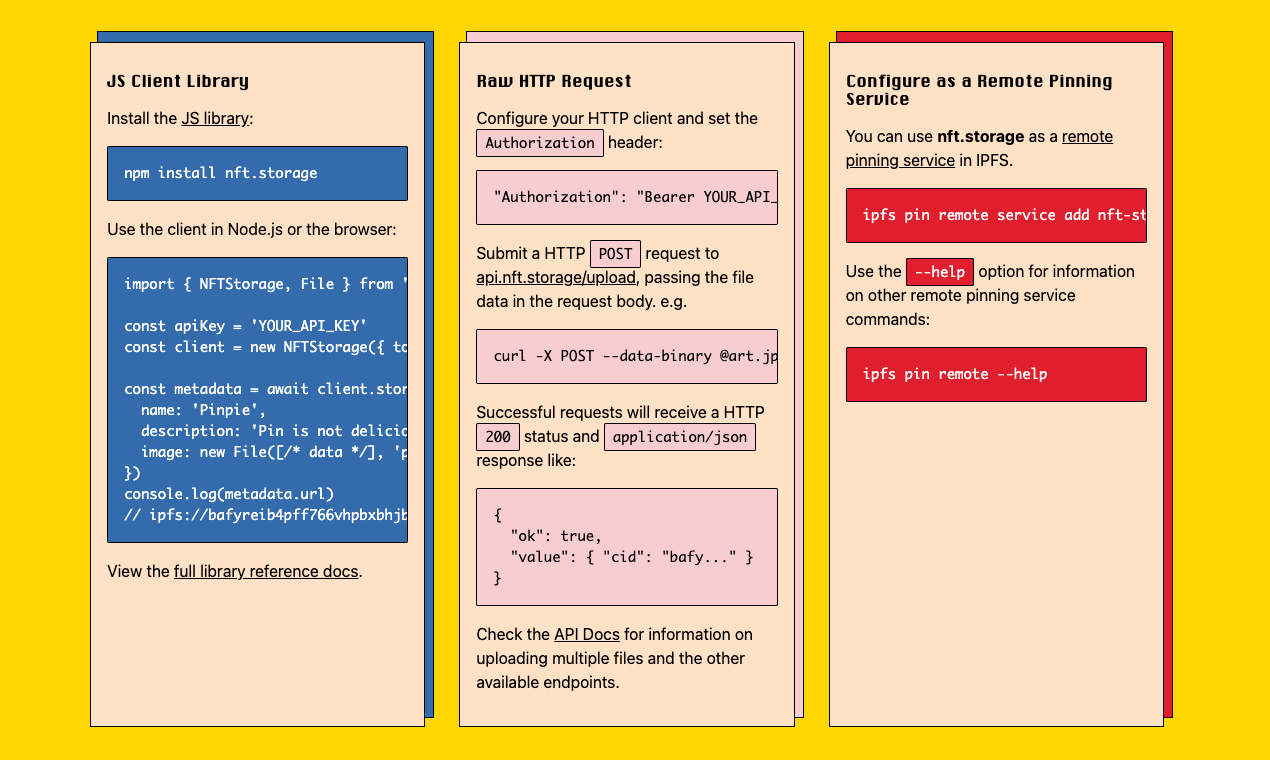This screenshot has height=760, width=1270.
Task: Click "Use the client in Node.js or the browser:" text
Action: [x=252, y=229]
